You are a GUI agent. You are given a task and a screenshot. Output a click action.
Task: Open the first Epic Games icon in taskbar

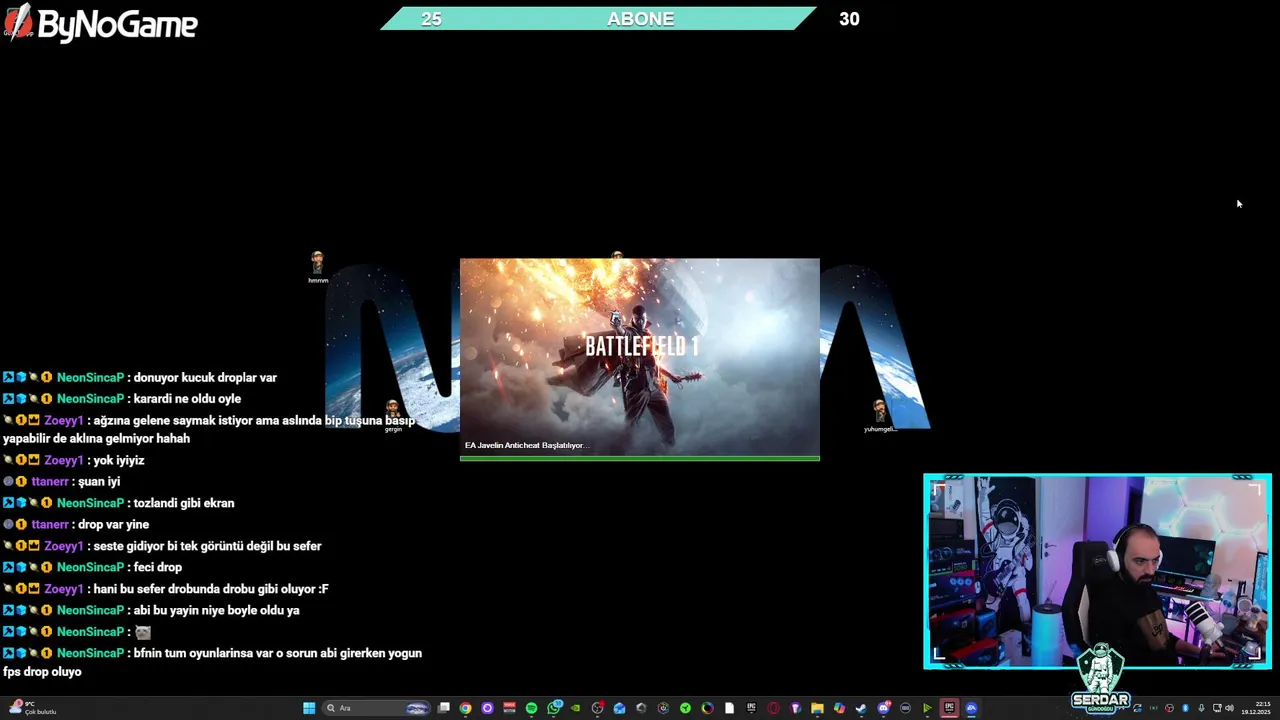751,708
